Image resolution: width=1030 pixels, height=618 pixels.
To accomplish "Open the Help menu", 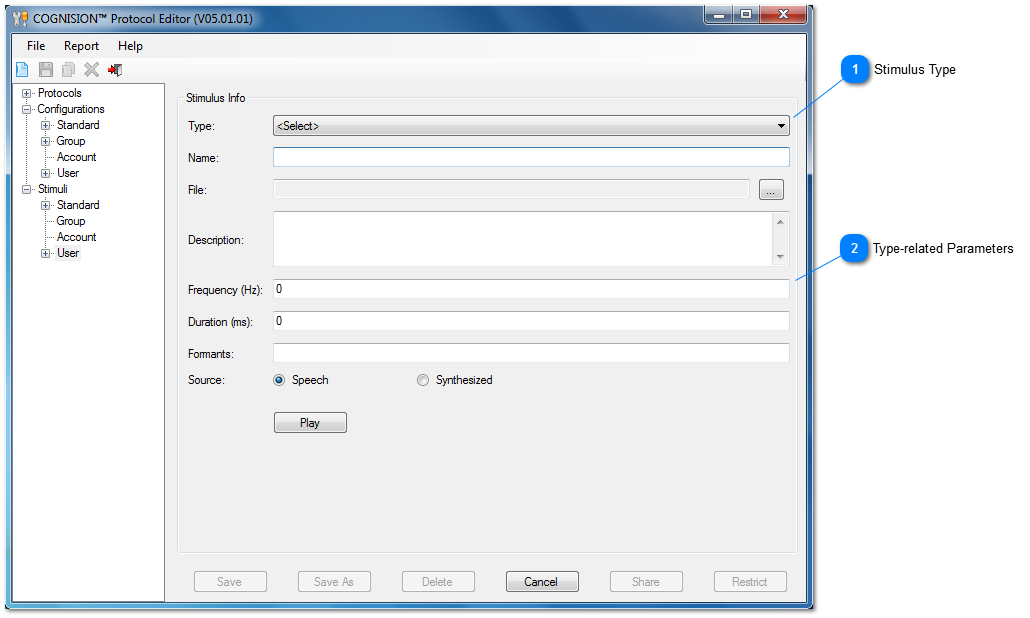I will (130, 46).
